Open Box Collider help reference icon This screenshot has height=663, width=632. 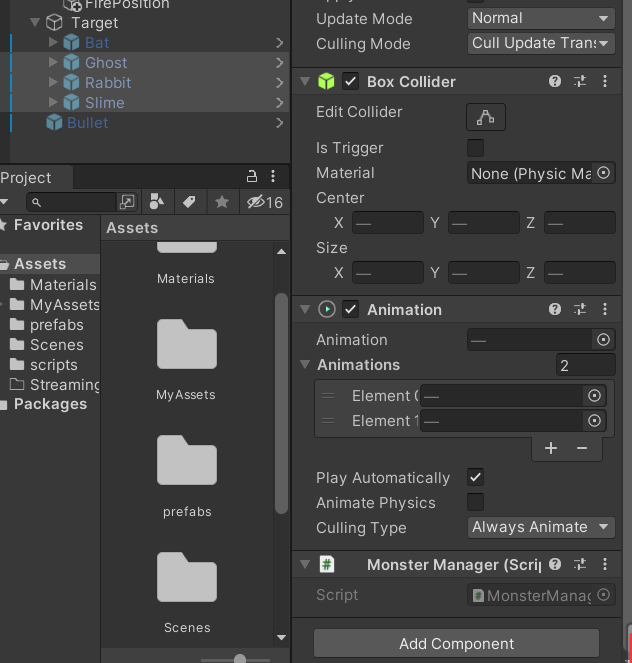555,82
